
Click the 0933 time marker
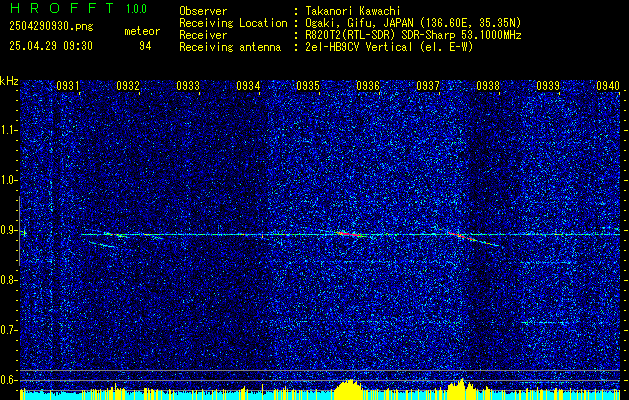(x=188, y=86)
